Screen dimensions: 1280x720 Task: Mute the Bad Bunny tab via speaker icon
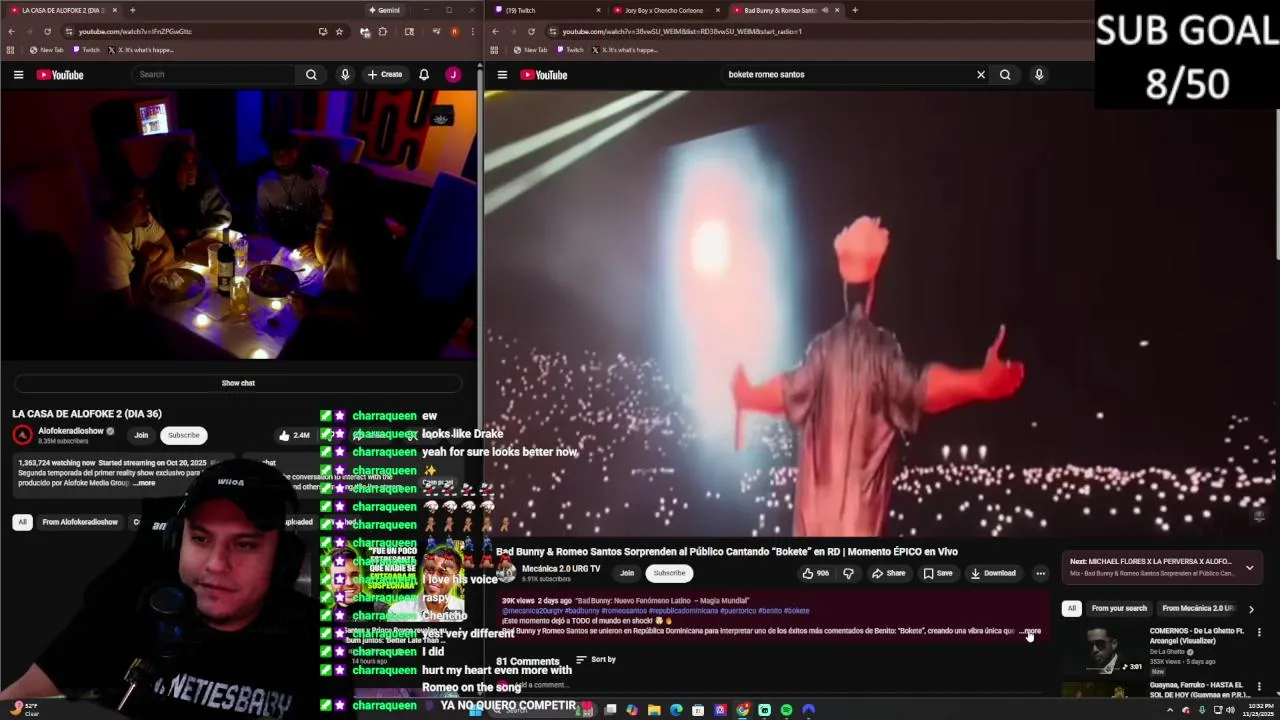coord(824,10)
